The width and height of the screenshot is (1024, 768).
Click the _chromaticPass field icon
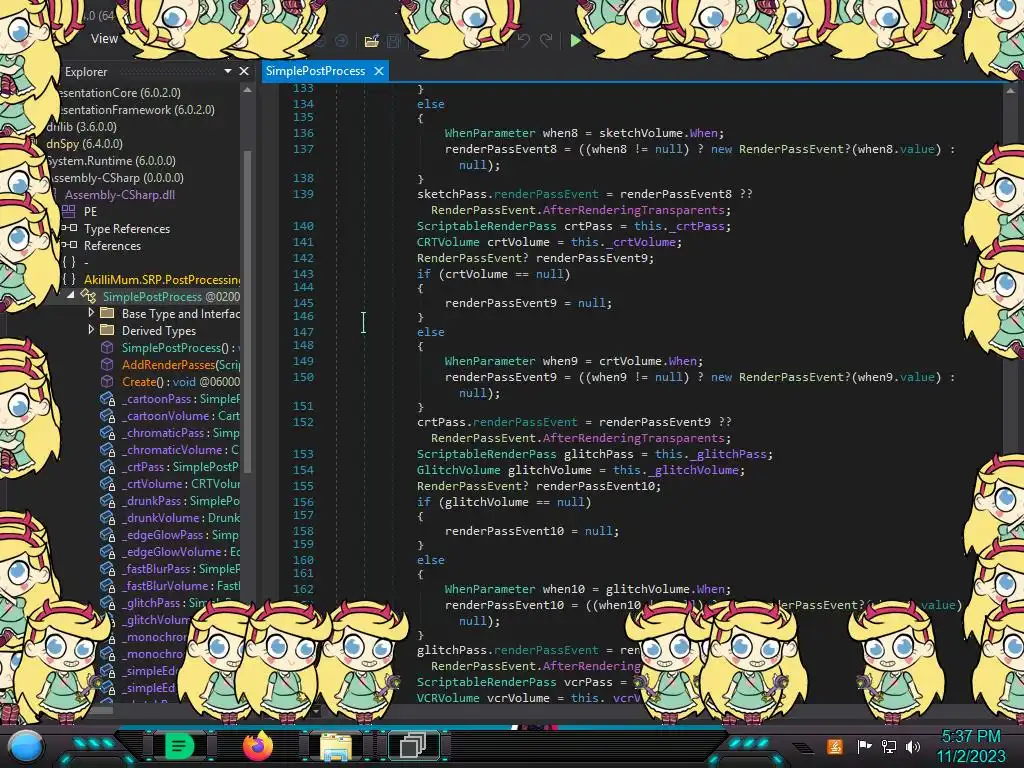point(107,432)
